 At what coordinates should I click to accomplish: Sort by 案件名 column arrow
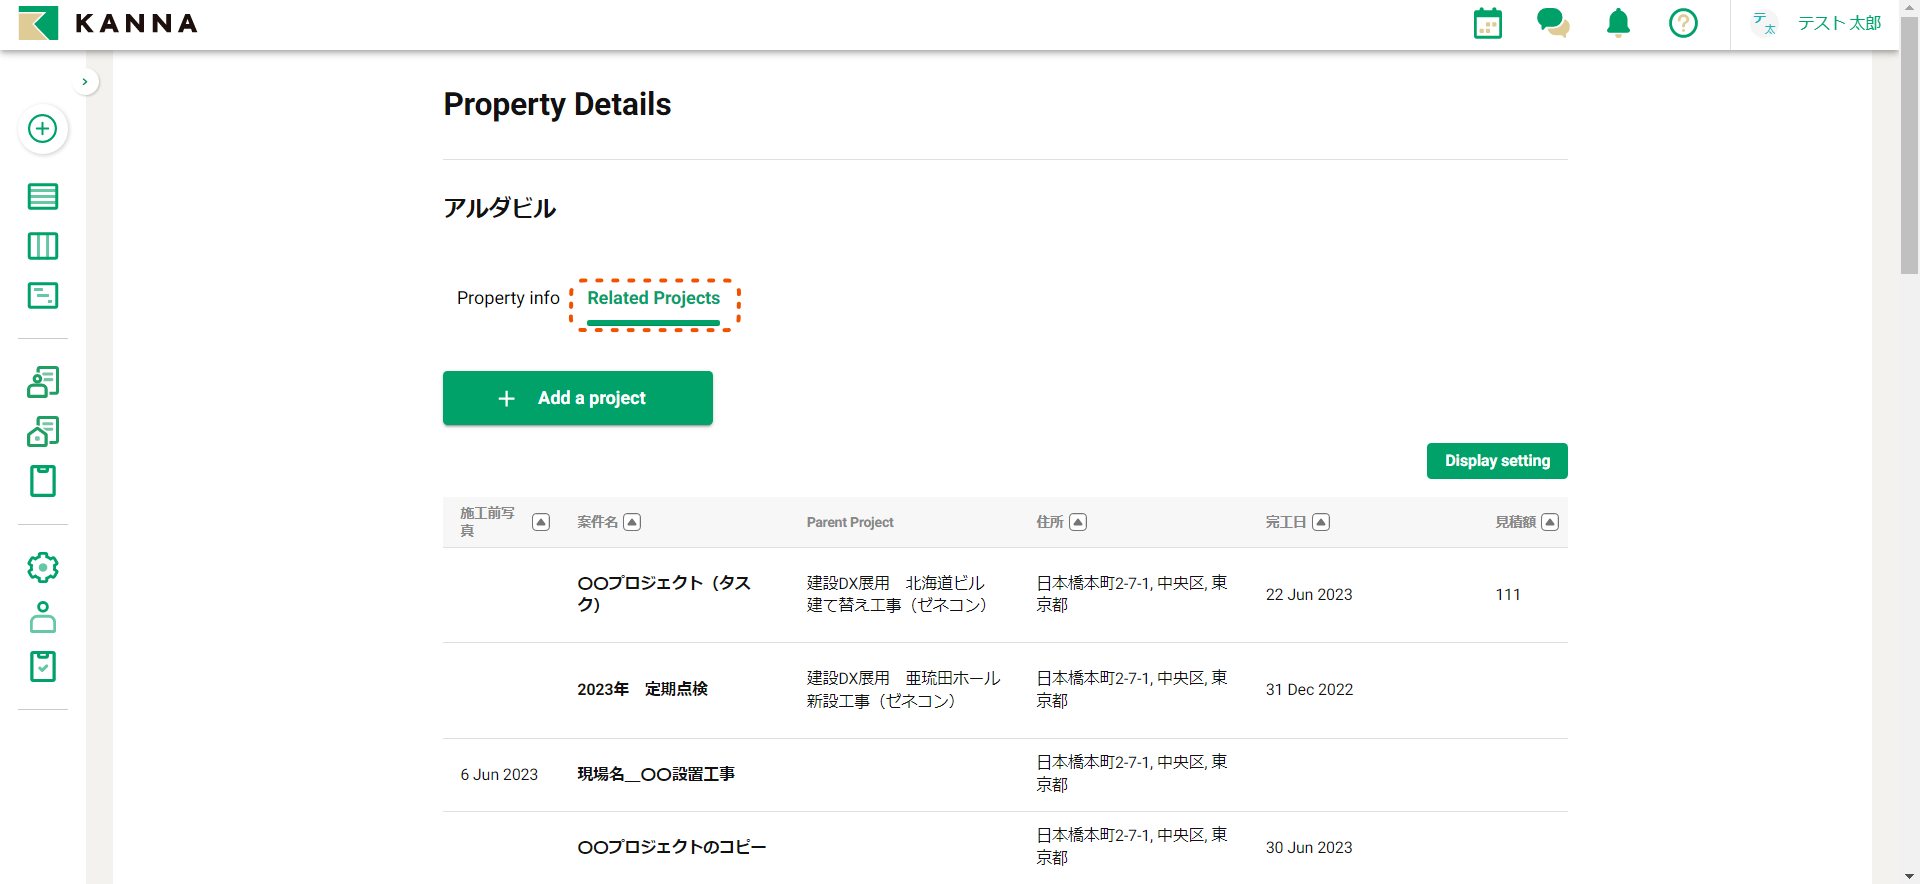click(632, 522)
